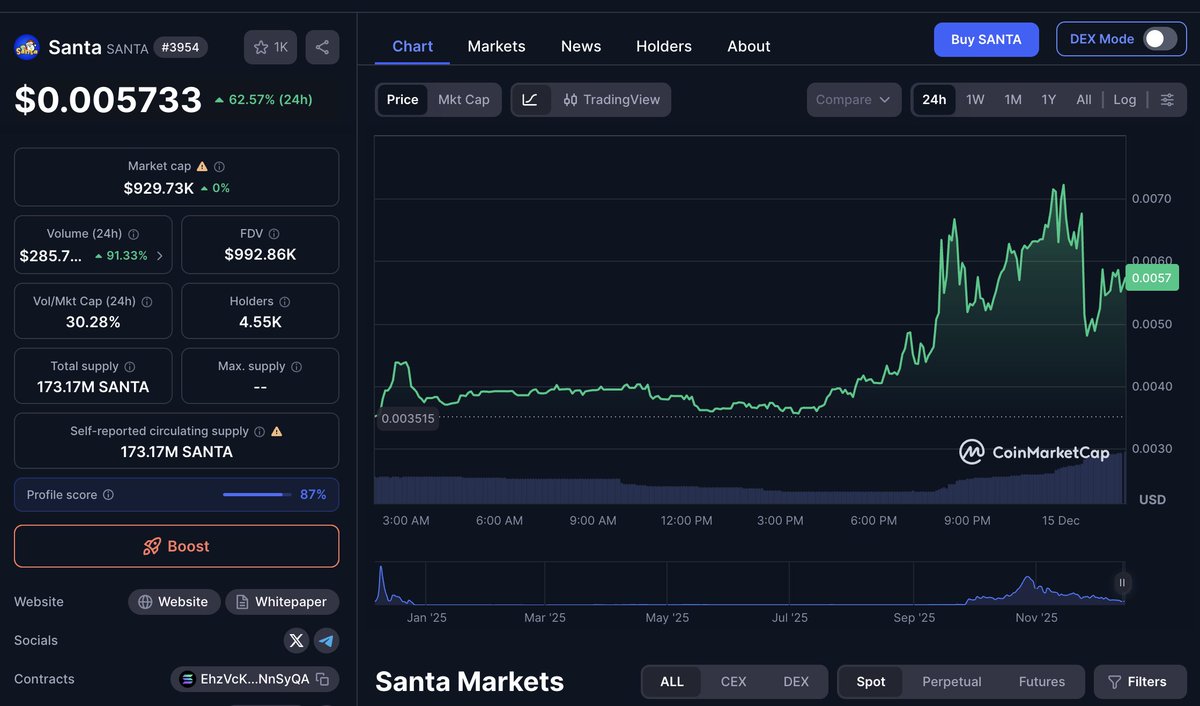Viewport: 1200px width, 706px height.
Task: Select Spot market type
Action: coord(871,682)
